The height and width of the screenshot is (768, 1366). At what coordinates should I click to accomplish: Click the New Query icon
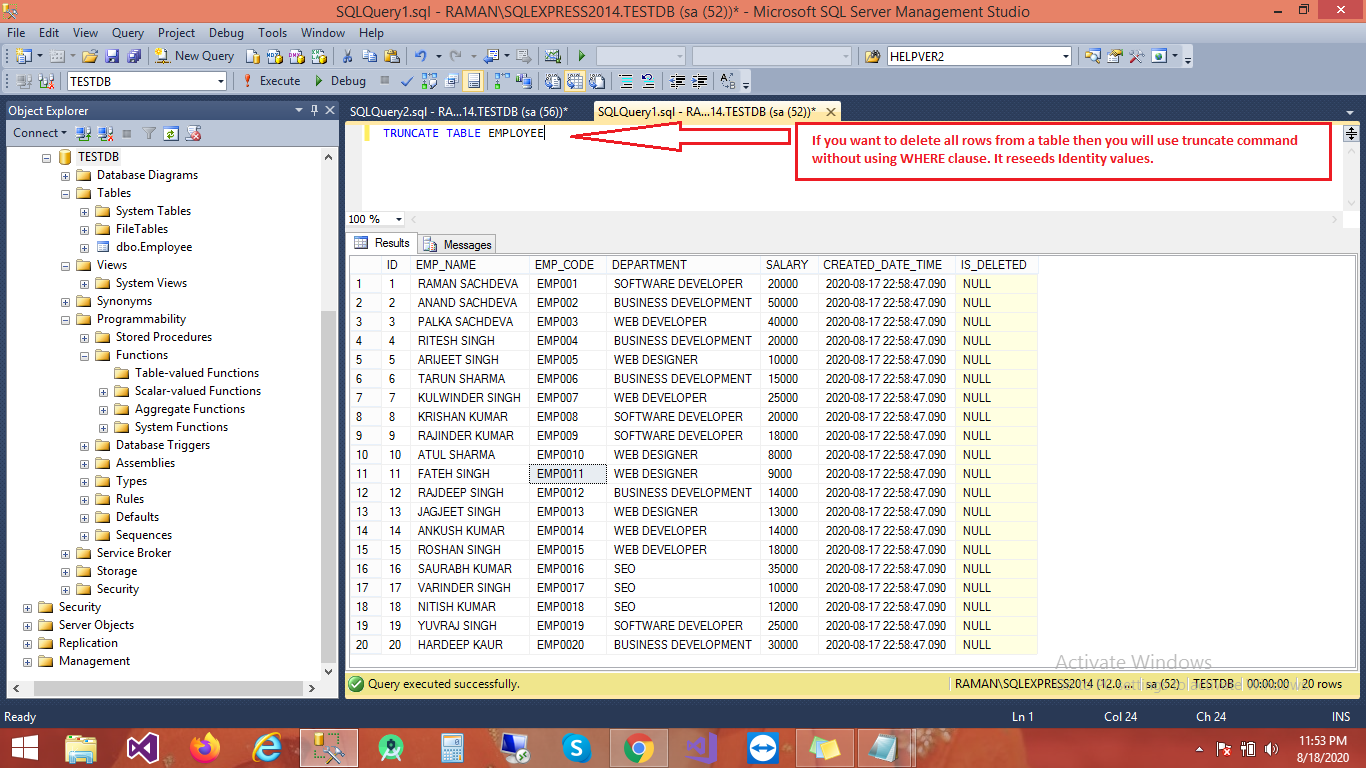162,56
